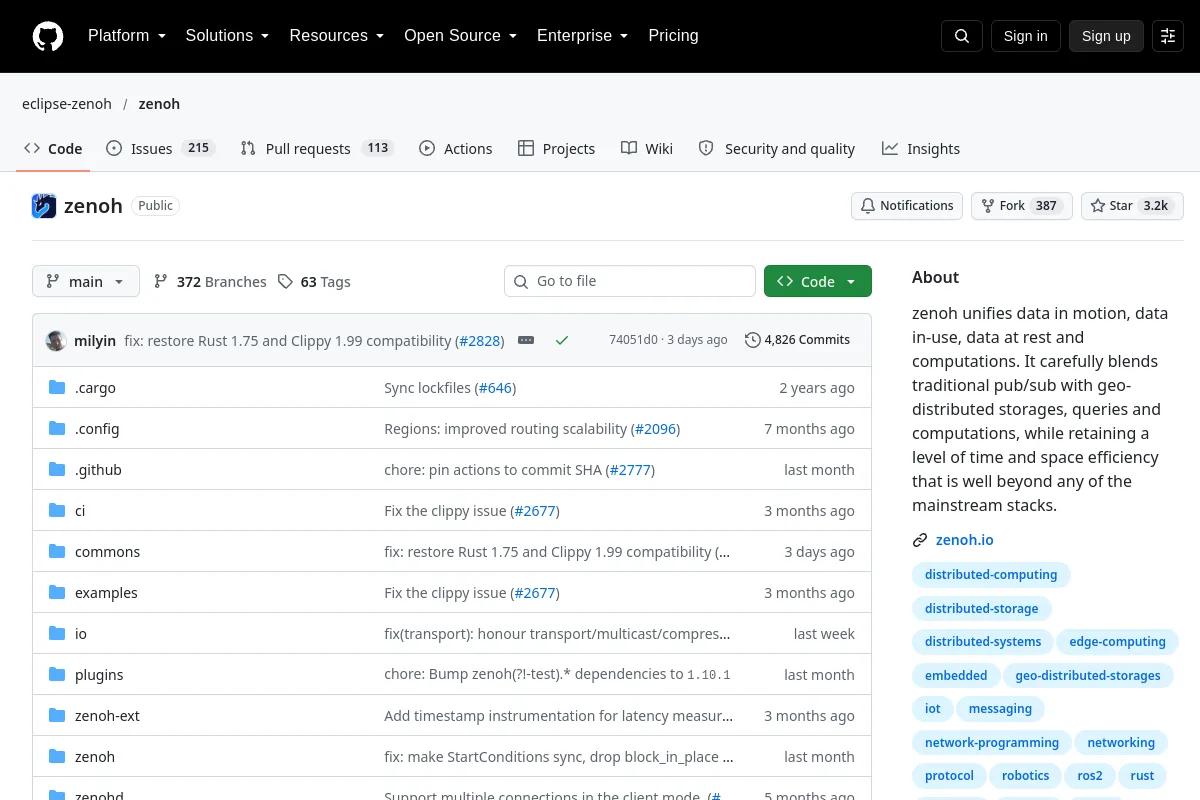Image resolution: width=1200 pixels, height=800 pixels.
Task: Switch to the Issues tab
Action: [x=160, y=149]
